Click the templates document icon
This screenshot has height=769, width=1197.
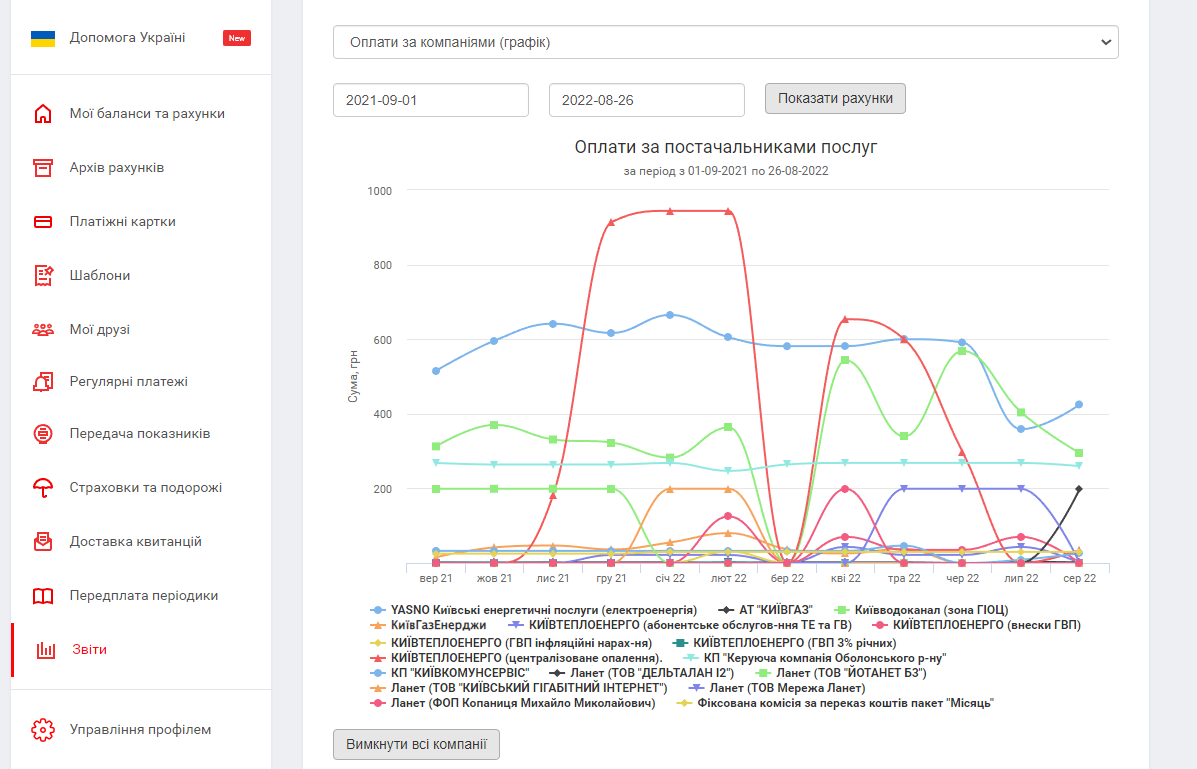pyautogui.click(x=43, y=276)
